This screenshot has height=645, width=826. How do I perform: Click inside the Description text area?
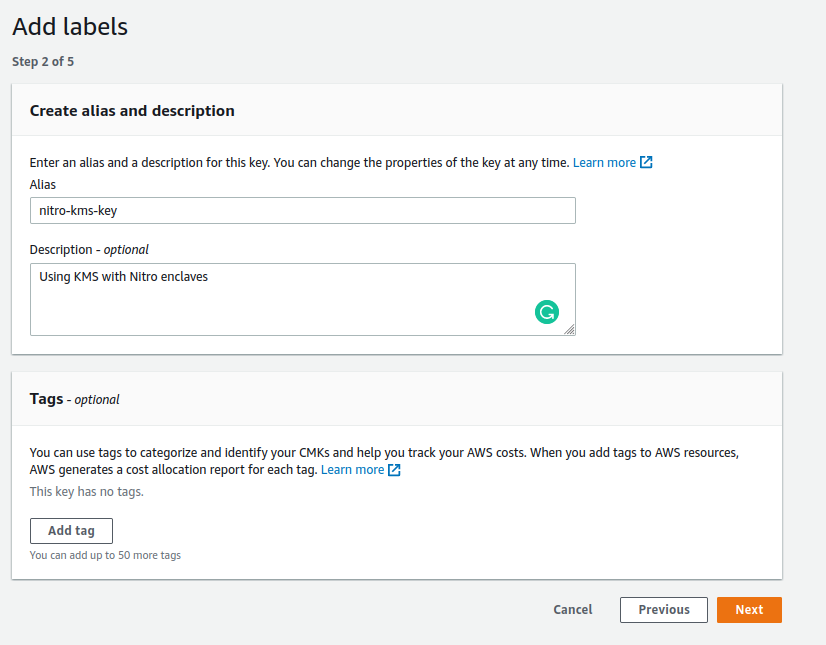click(280, 299)
